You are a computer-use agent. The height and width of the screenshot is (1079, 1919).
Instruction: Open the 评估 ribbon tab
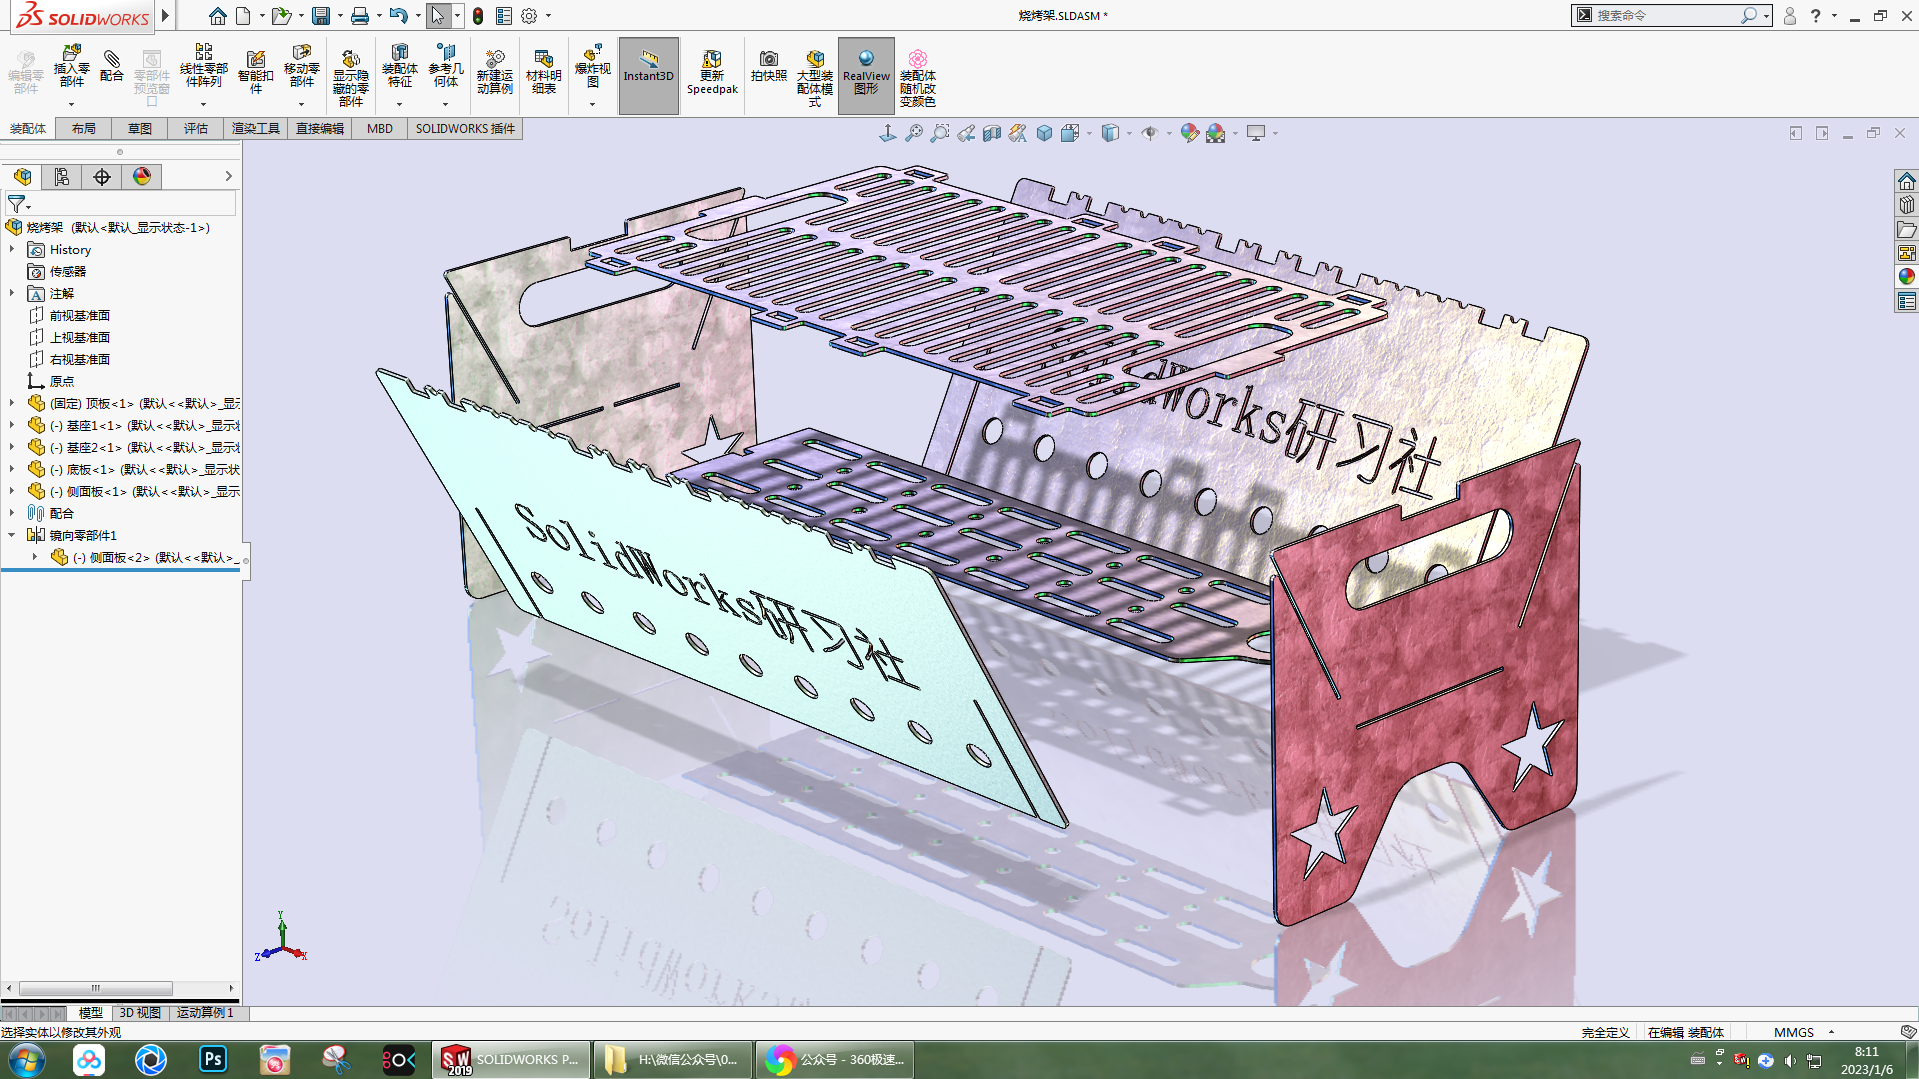pos(196,128)
